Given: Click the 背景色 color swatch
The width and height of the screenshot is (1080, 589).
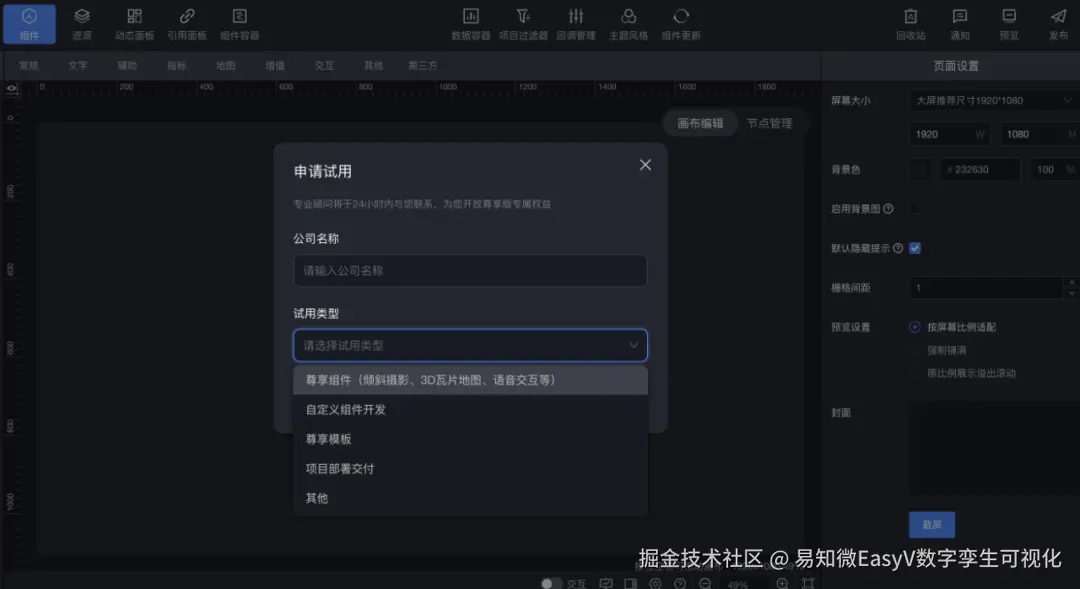Looking at the screenshot, I should 920,169.
